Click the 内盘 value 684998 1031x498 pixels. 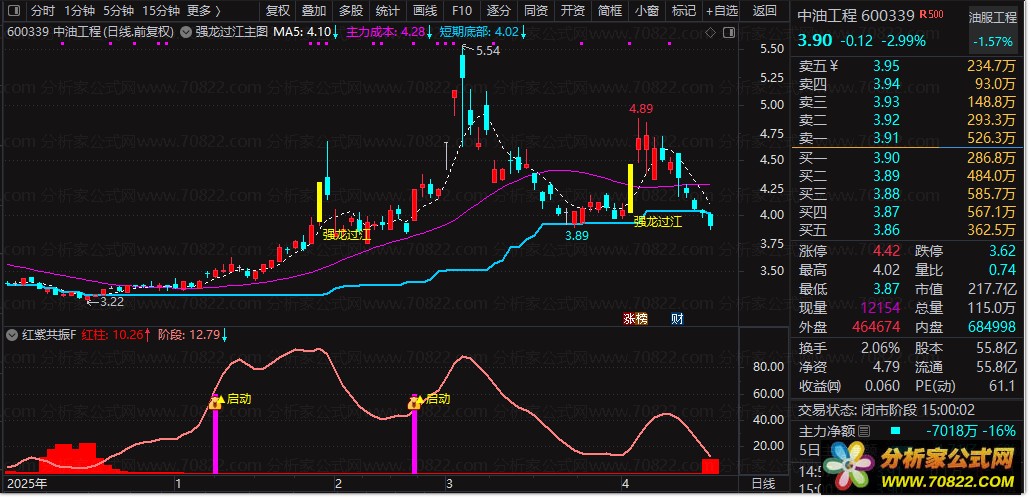coord(992,327)
